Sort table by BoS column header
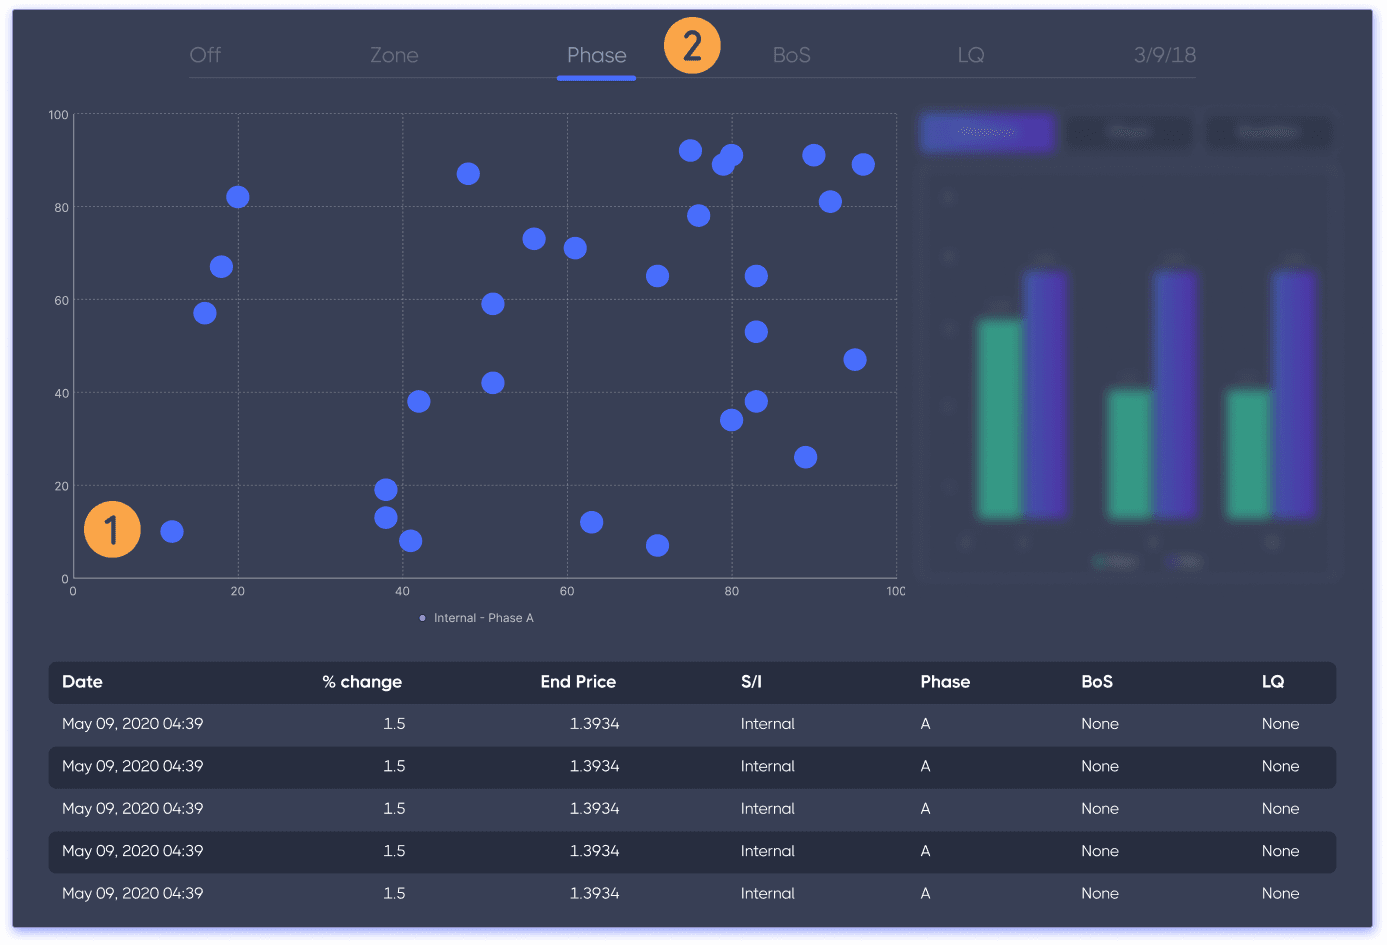The height and width of the screenshot is (945, 1387). tap(1097, 682)
